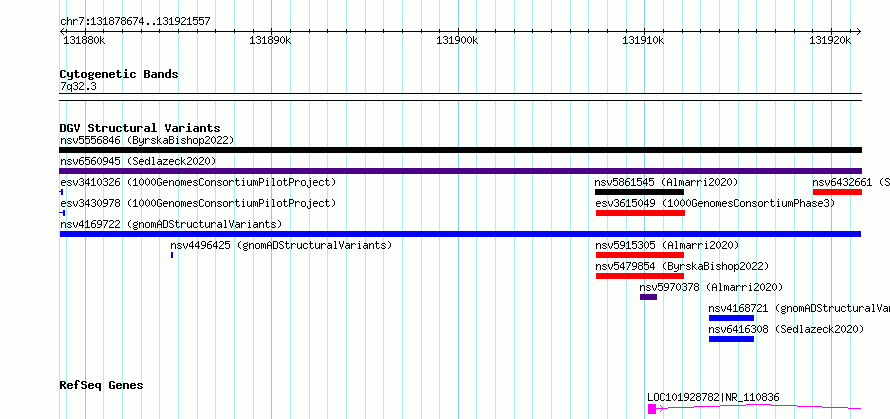Viewport: 890px width, 419px height.
Task: Click the small esv3410326 blue marker
Action: coord(61,192)
